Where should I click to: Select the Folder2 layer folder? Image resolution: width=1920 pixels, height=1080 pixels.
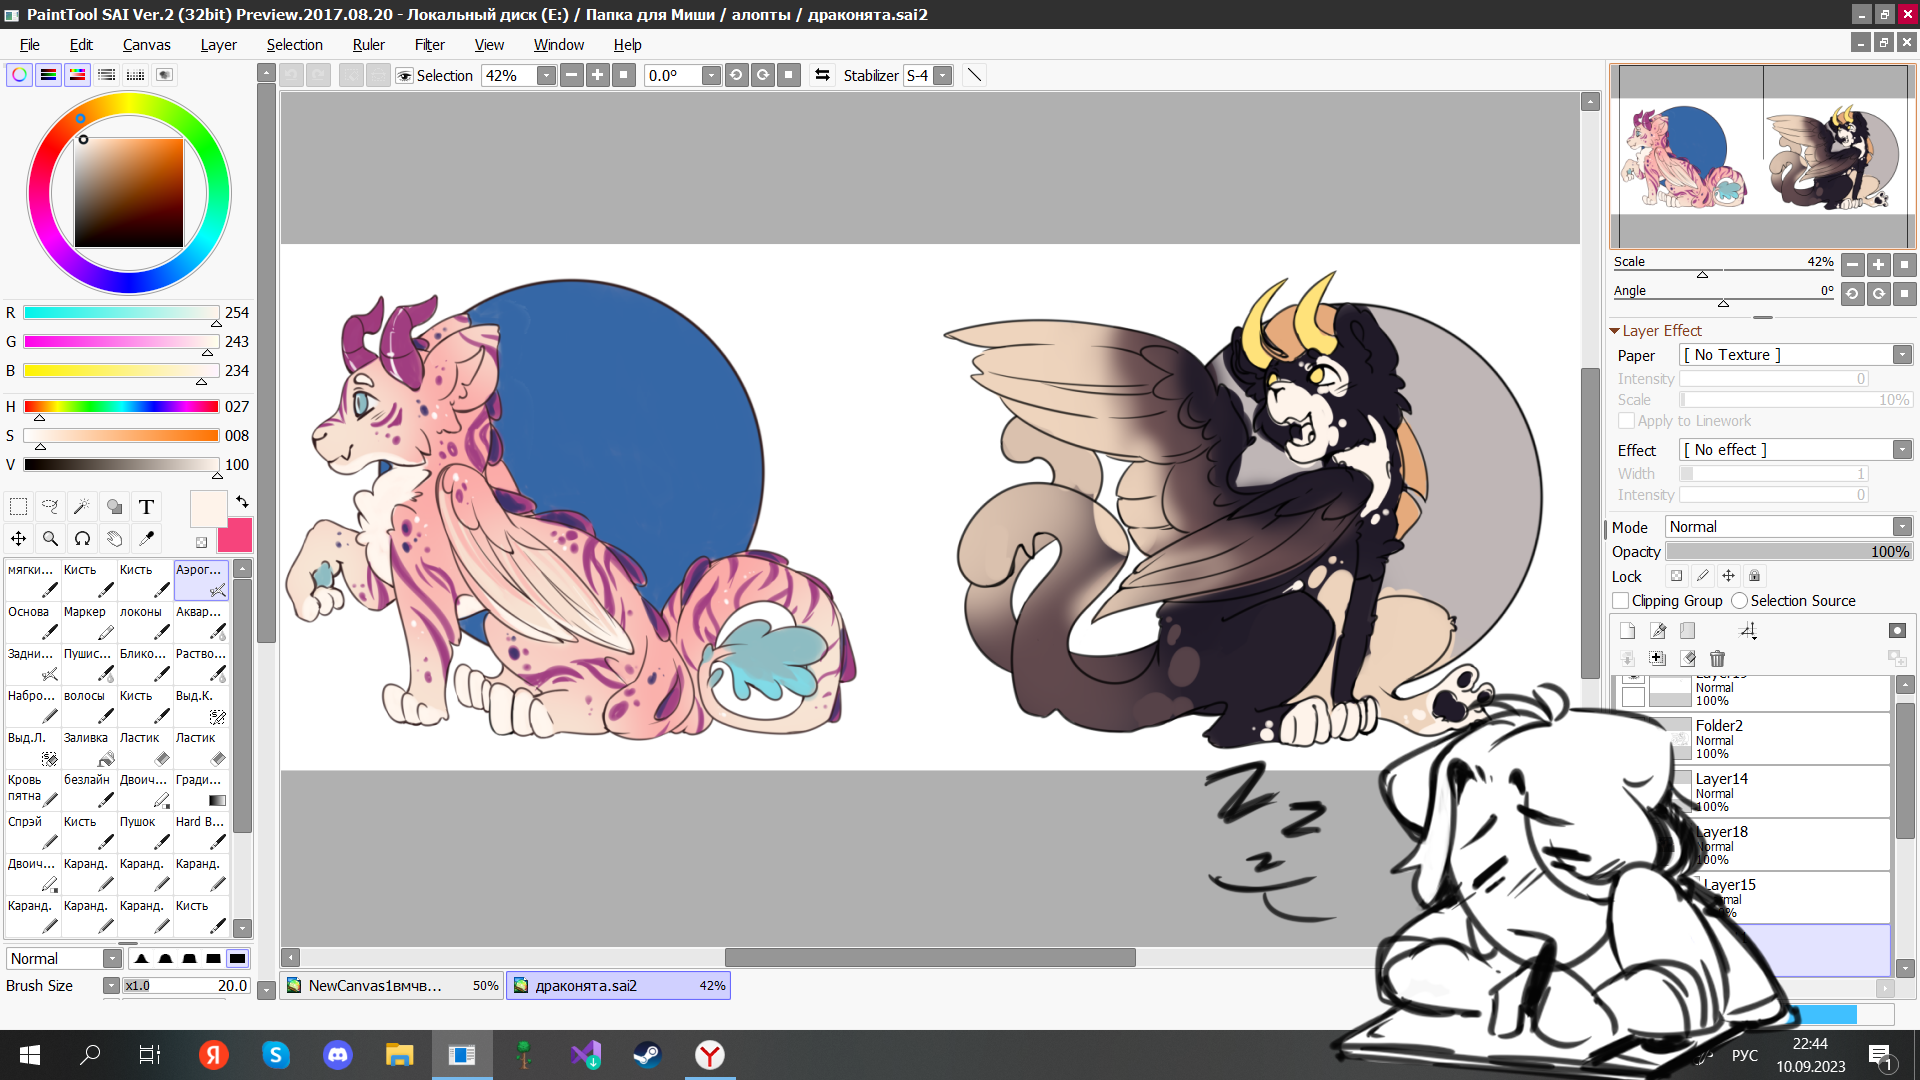(x=1750, y=739)
